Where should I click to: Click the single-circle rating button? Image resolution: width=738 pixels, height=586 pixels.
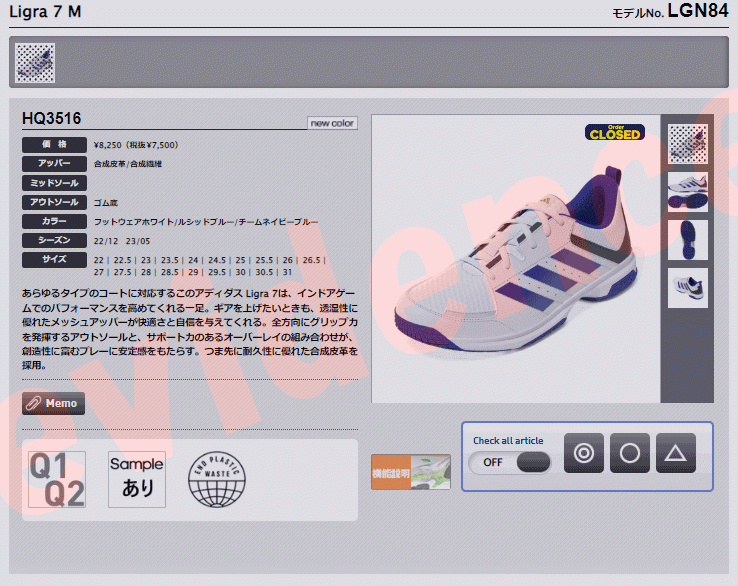click(630, 453)
